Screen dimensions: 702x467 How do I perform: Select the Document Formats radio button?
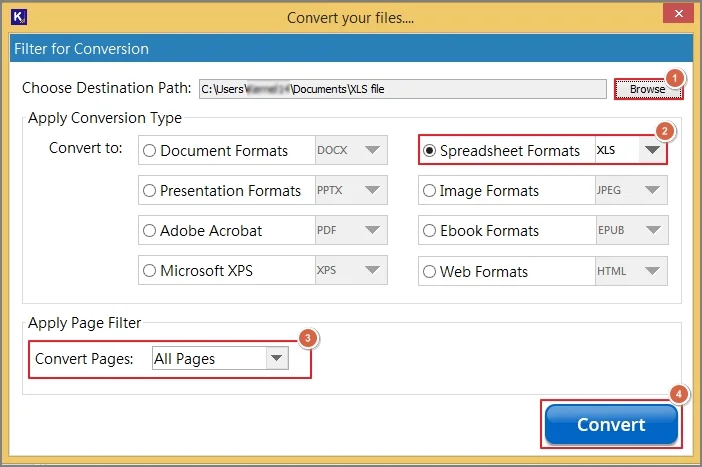click(150, 151)
